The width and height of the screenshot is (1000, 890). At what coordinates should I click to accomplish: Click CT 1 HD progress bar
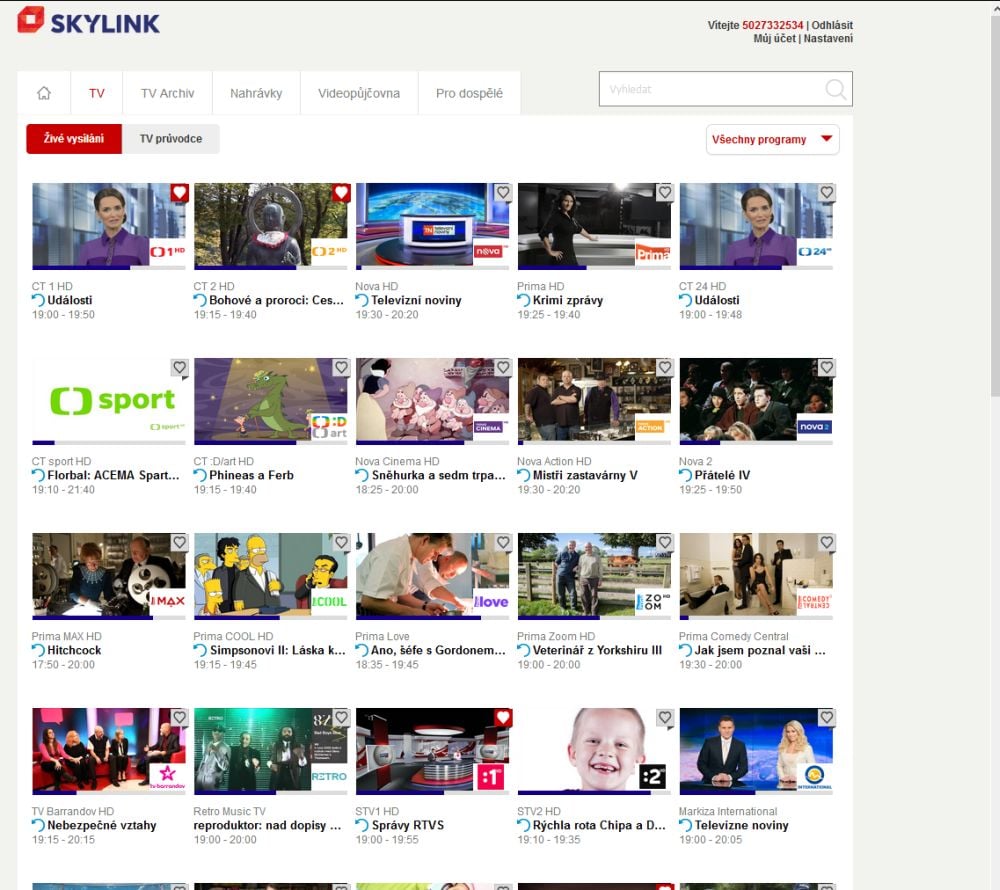pyautogui.click(x=109, y=268)
